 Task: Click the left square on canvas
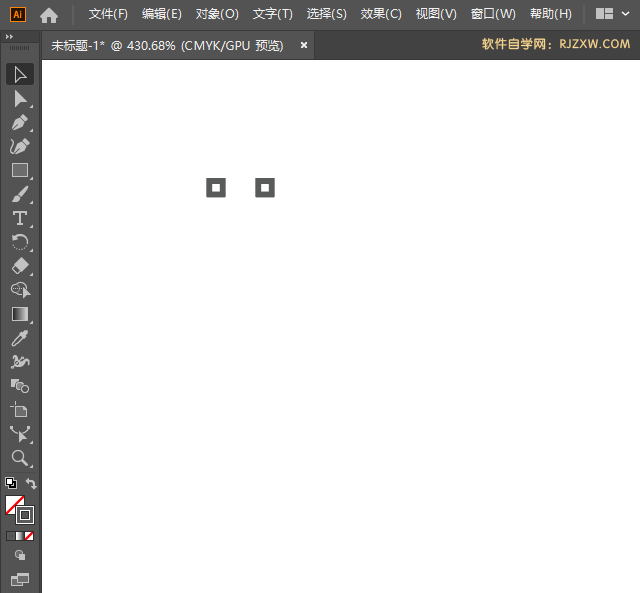coord(216,188)
